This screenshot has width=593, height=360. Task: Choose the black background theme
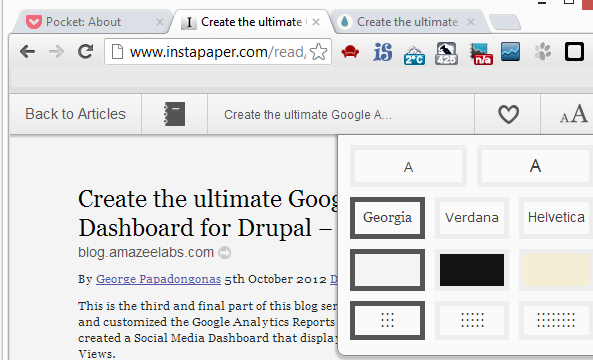472,270
